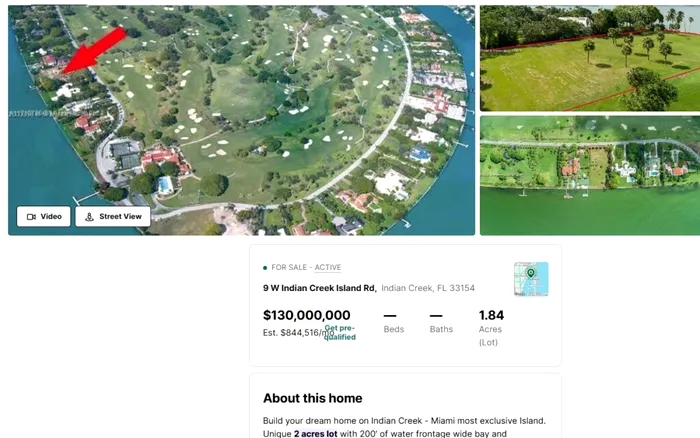Click the About this home heading

(x=312, y=398)
